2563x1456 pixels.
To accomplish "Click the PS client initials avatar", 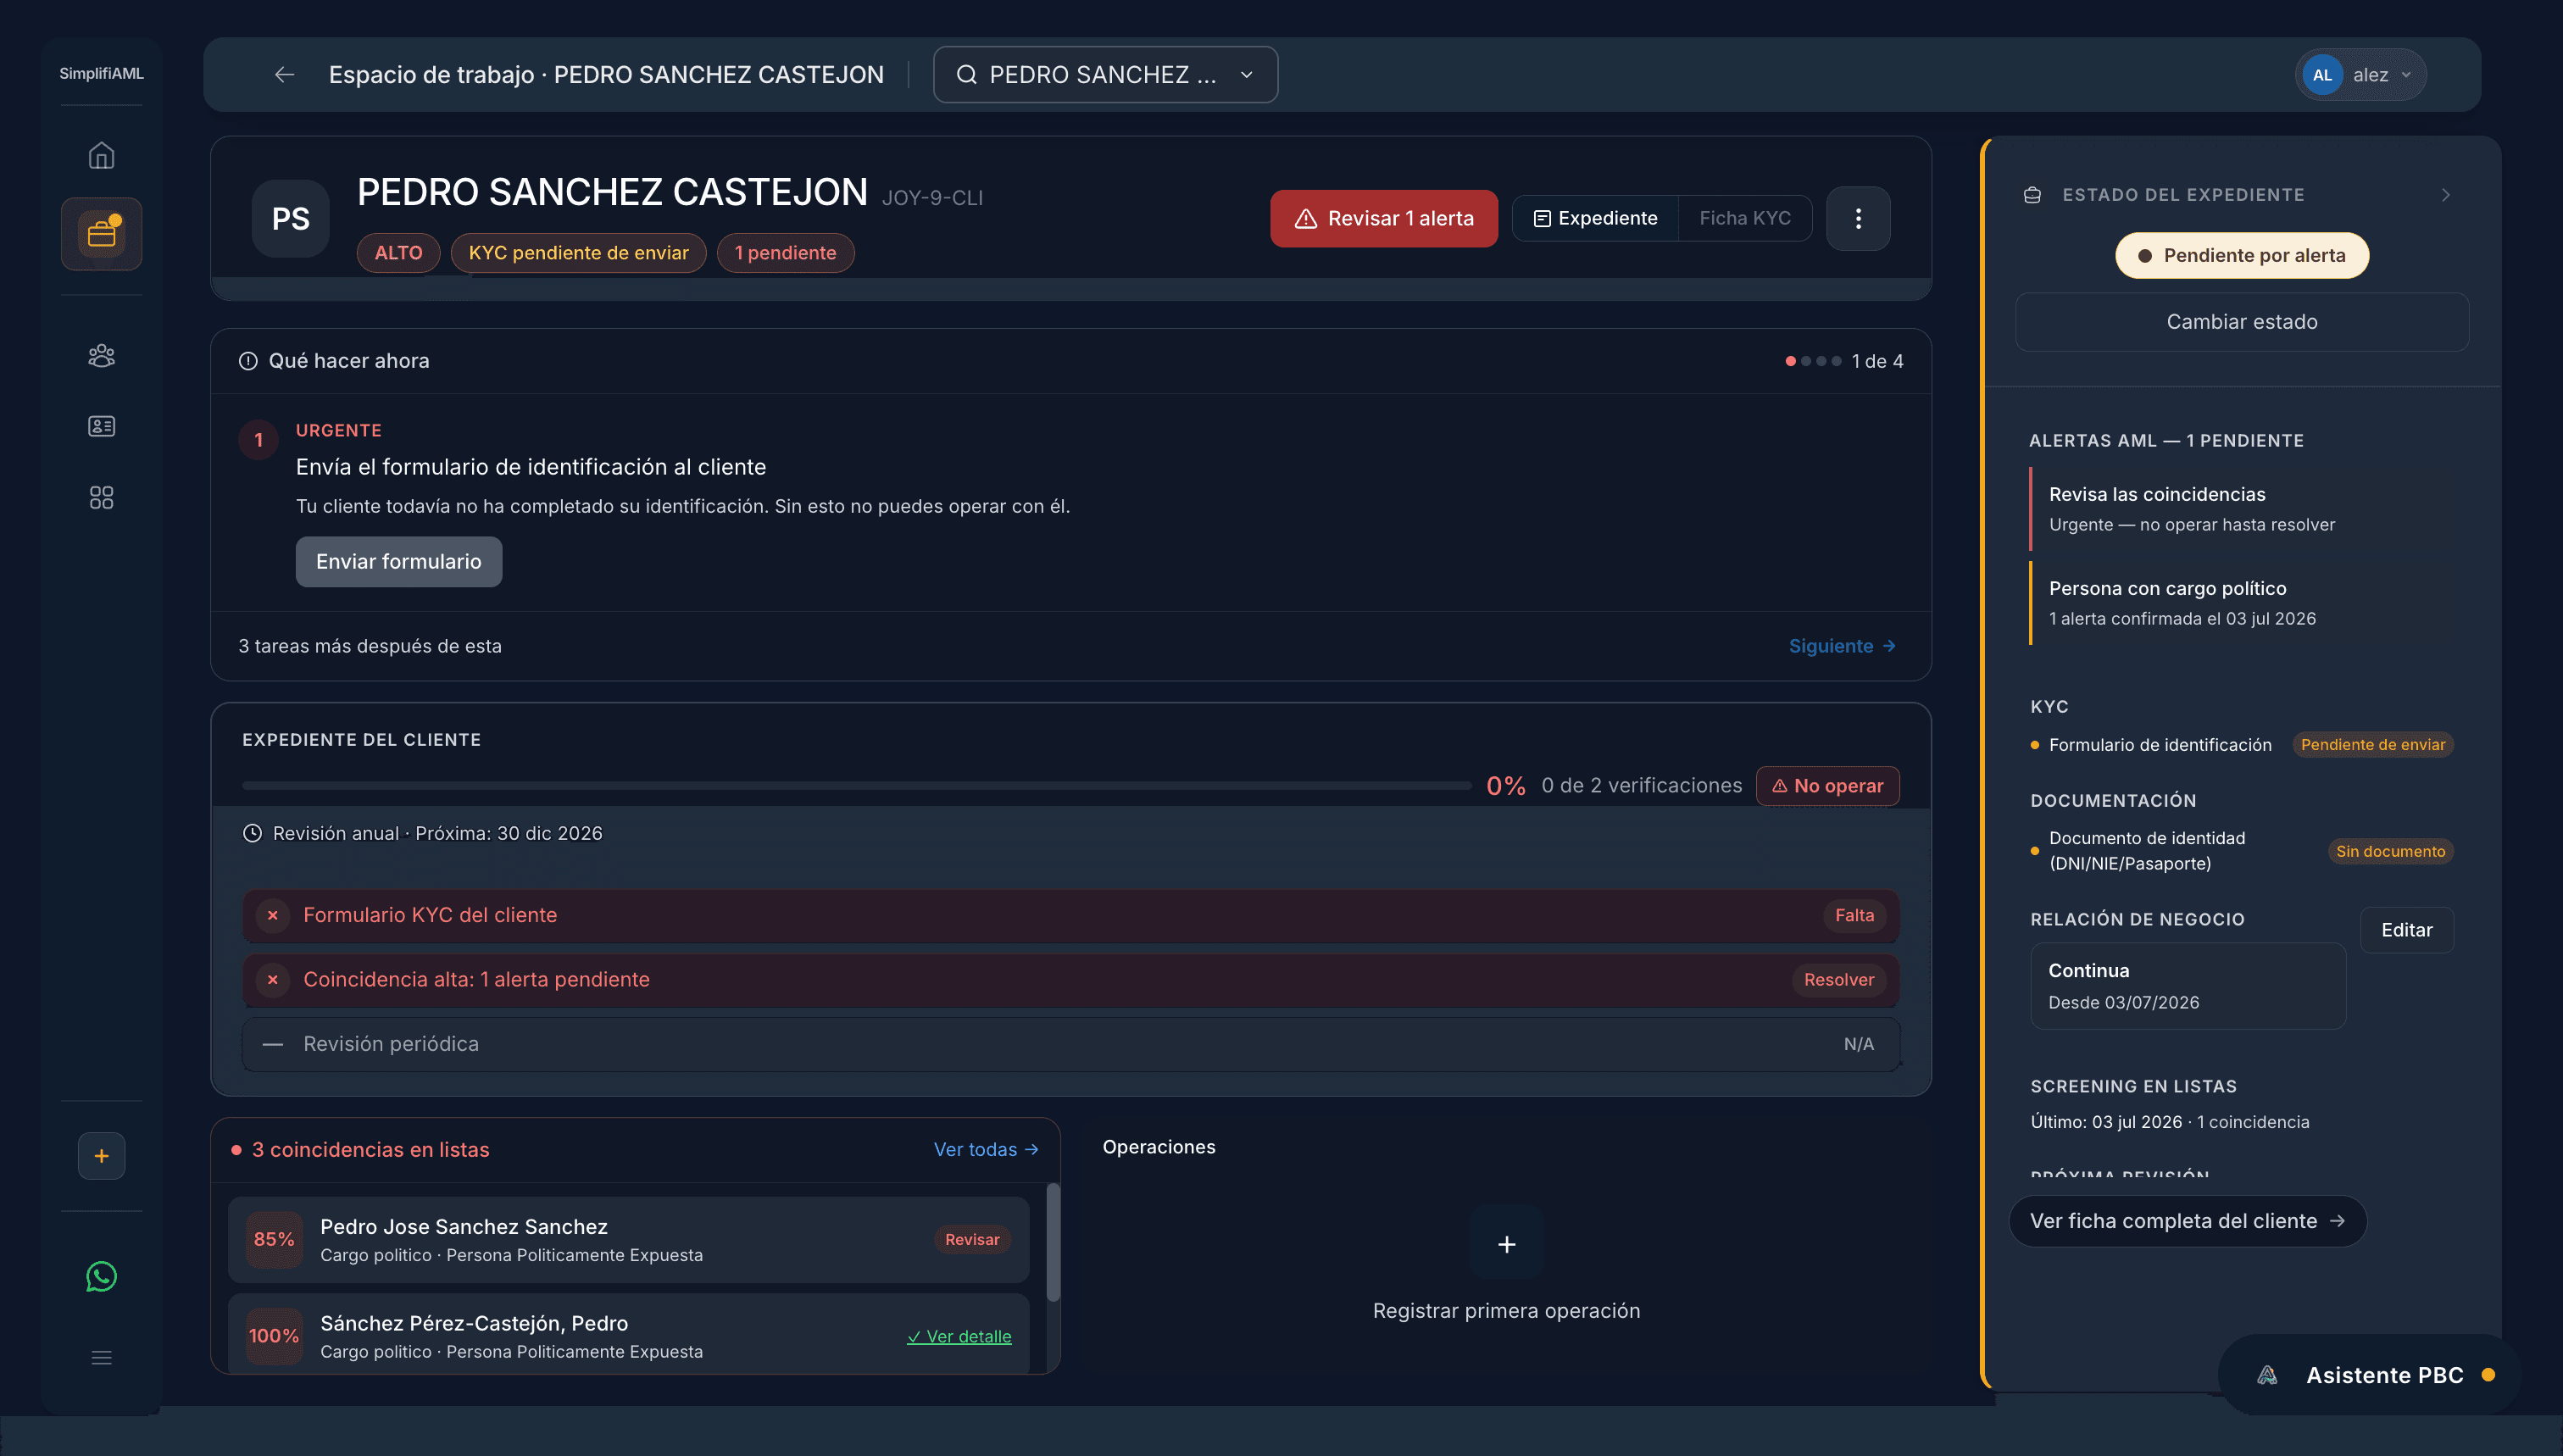I will (x=291, y=218).
